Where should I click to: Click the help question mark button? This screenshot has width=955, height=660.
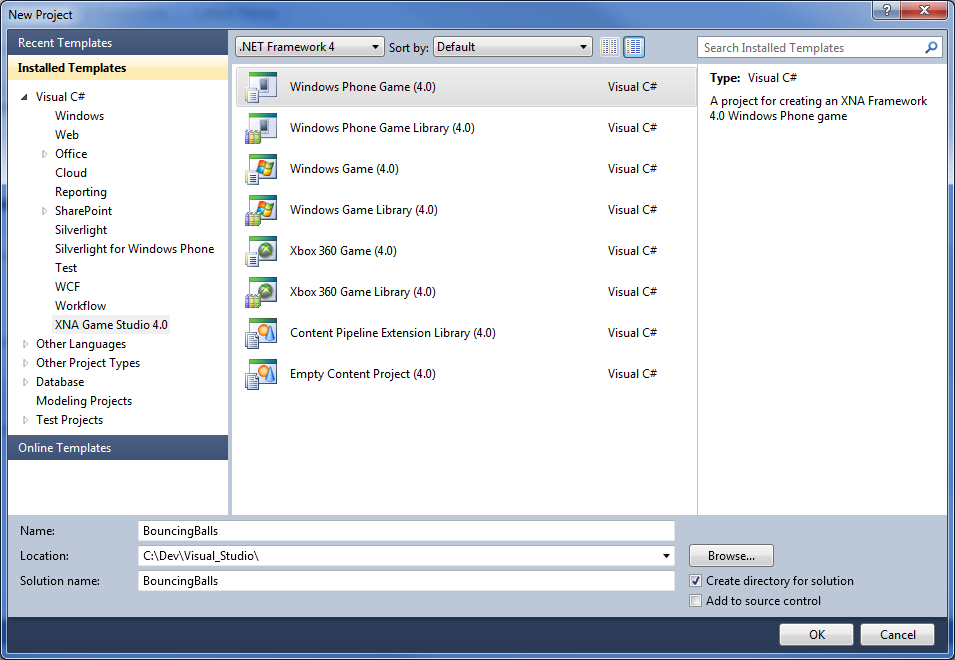point(887,10)
